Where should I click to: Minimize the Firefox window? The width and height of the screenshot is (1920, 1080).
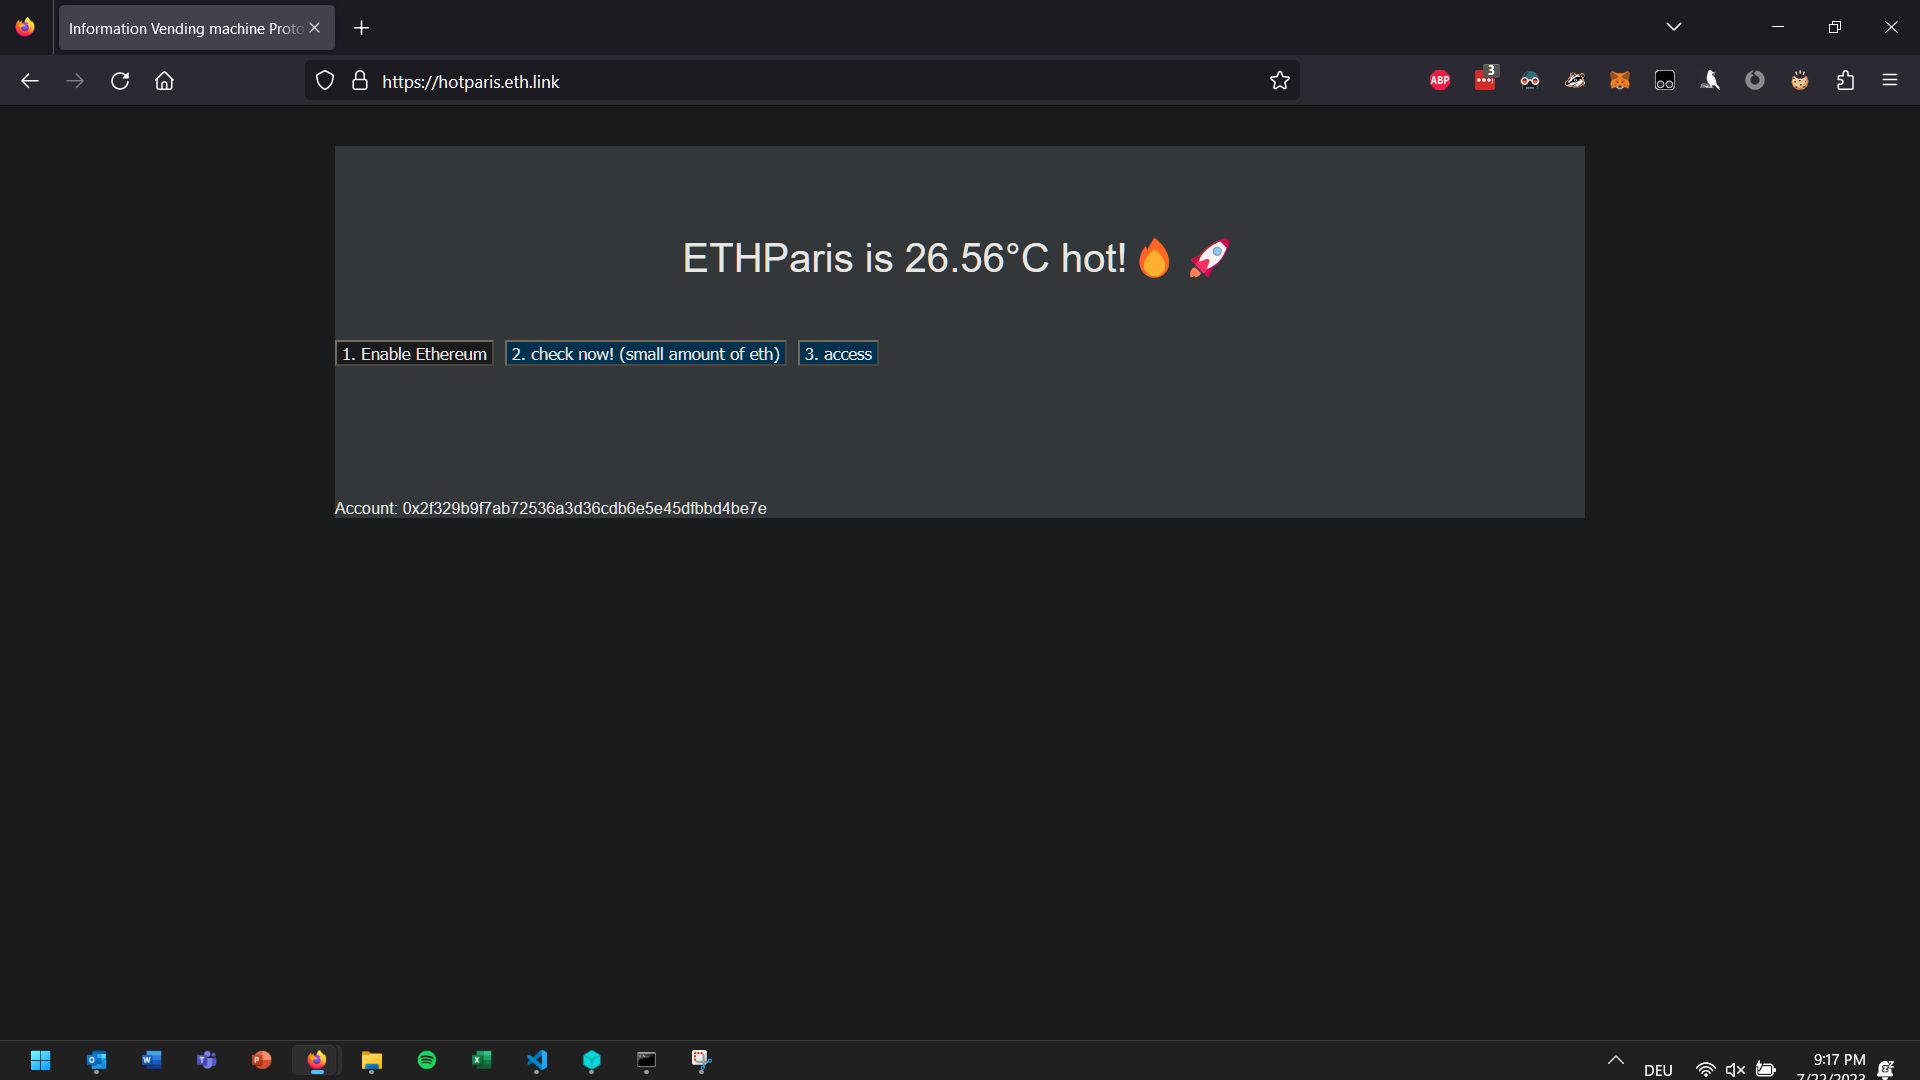[x=1778, y=27]
